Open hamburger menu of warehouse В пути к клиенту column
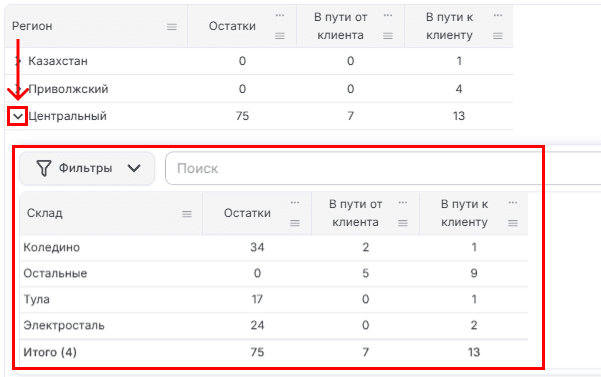 [x=513, y=223]
